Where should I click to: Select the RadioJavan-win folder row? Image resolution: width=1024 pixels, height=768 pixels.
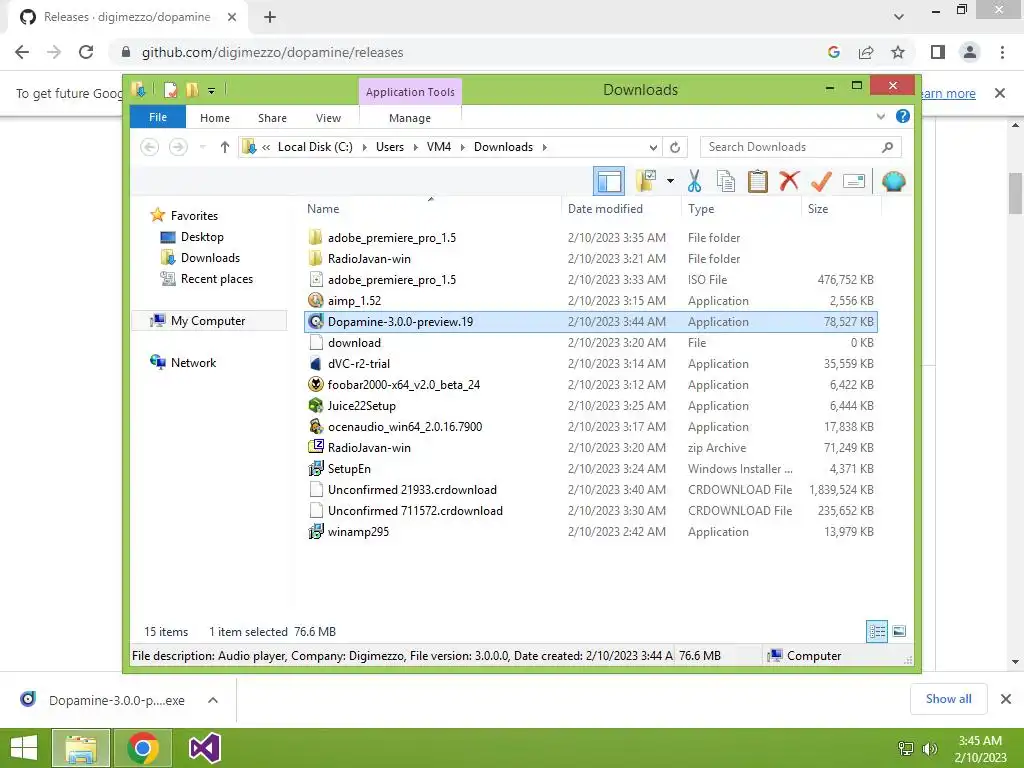click(x=590, y=259)
